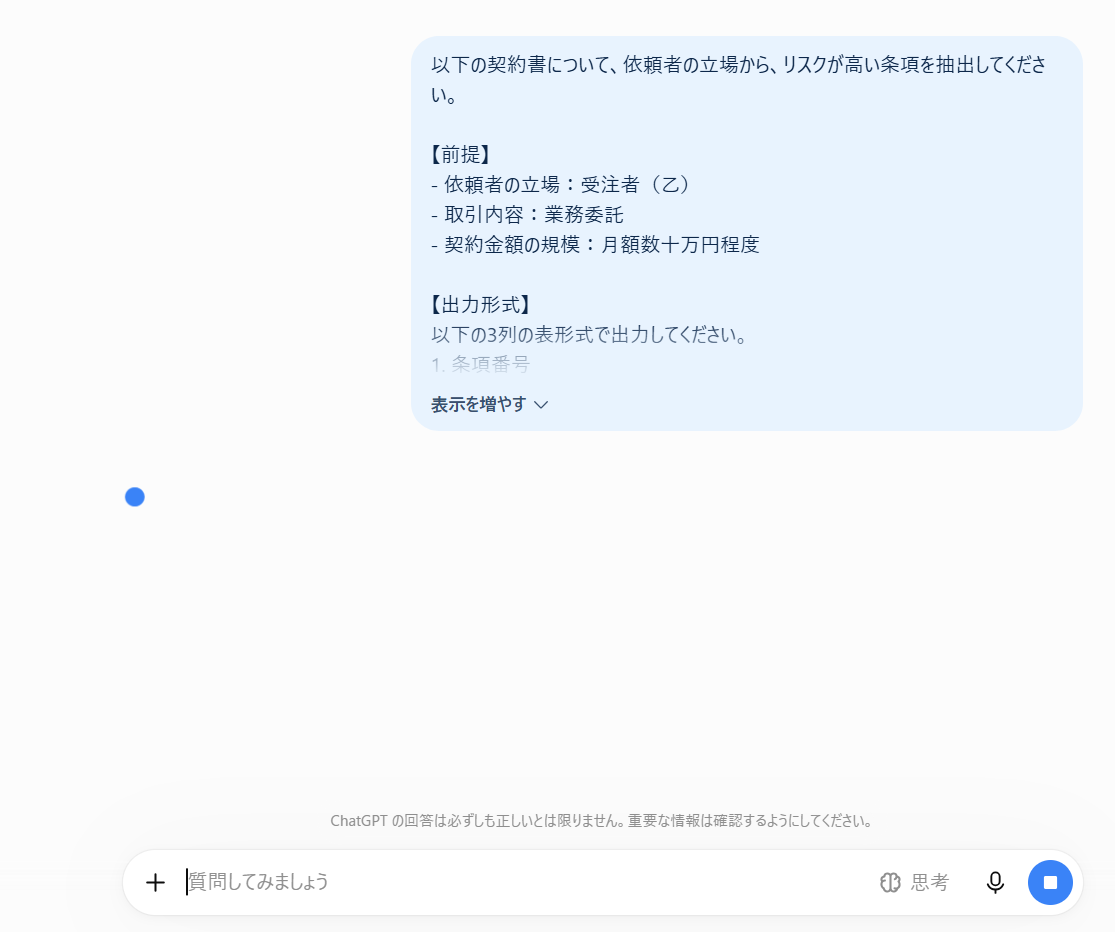Click the 【出力形式】 heading text
The width and height of the screenshot is (1115, 932).
(x=481, y=305)
